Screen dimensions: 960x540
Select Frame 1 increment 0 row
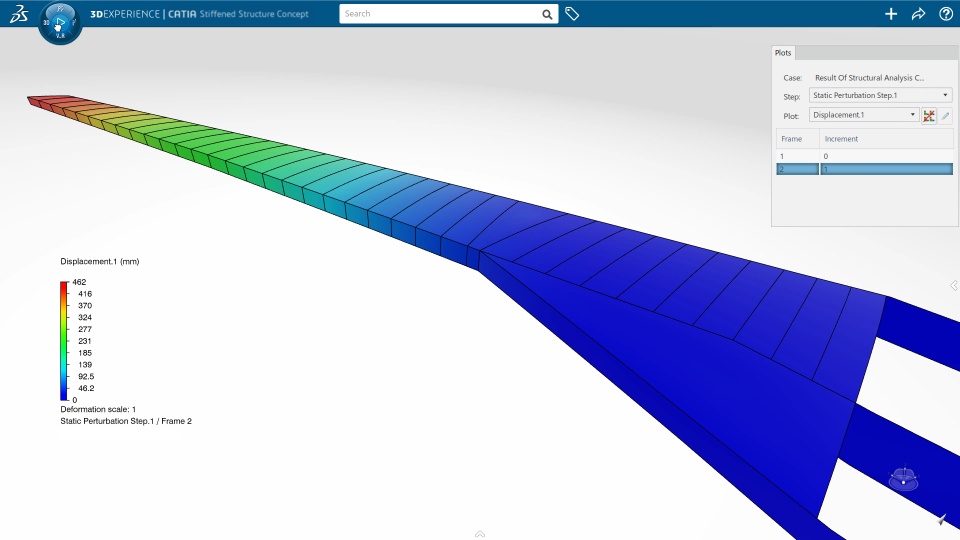(x=864, y=156)
